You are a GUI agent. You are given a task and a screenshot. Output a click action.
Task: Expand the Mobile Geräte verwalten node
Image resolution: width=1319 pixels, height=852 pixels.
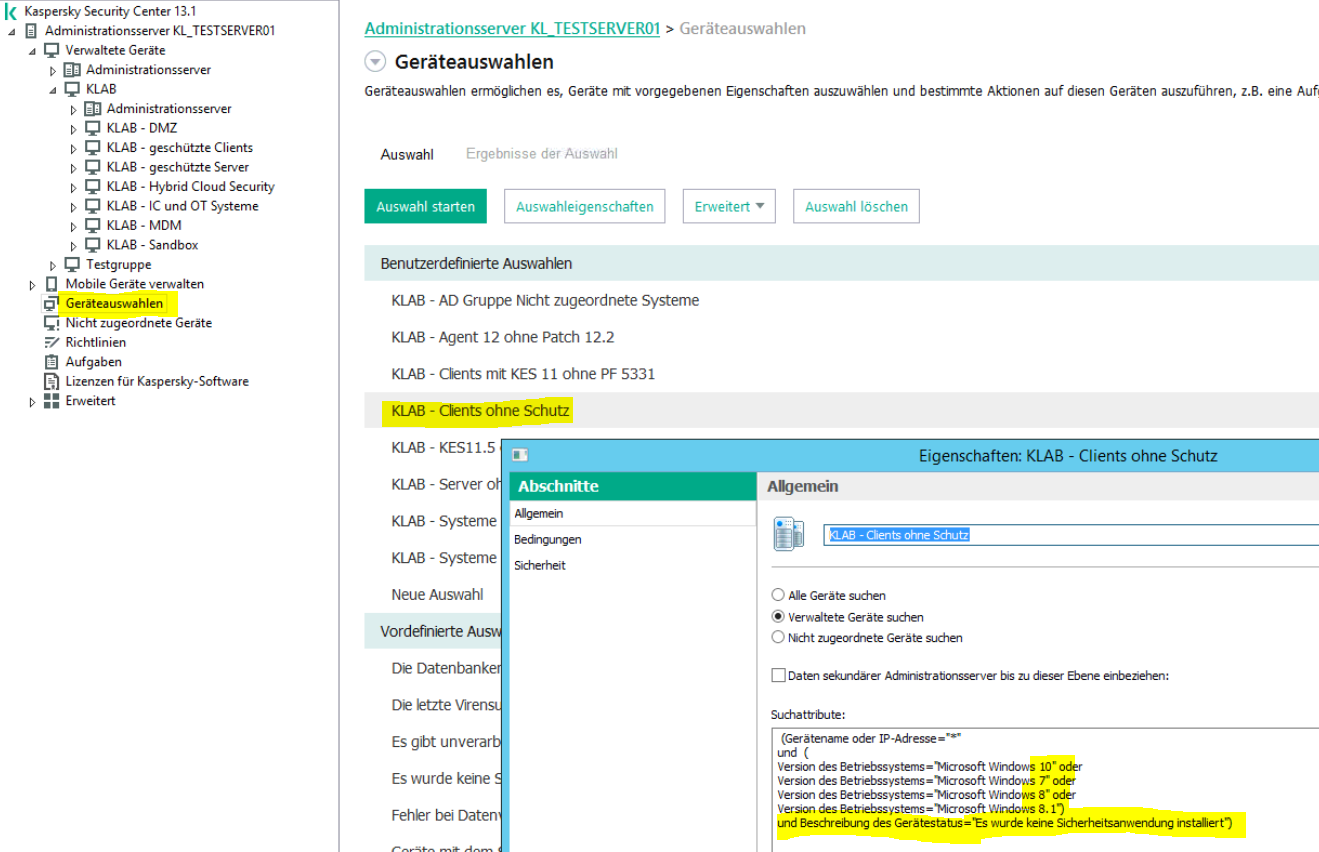pos(32,284)
